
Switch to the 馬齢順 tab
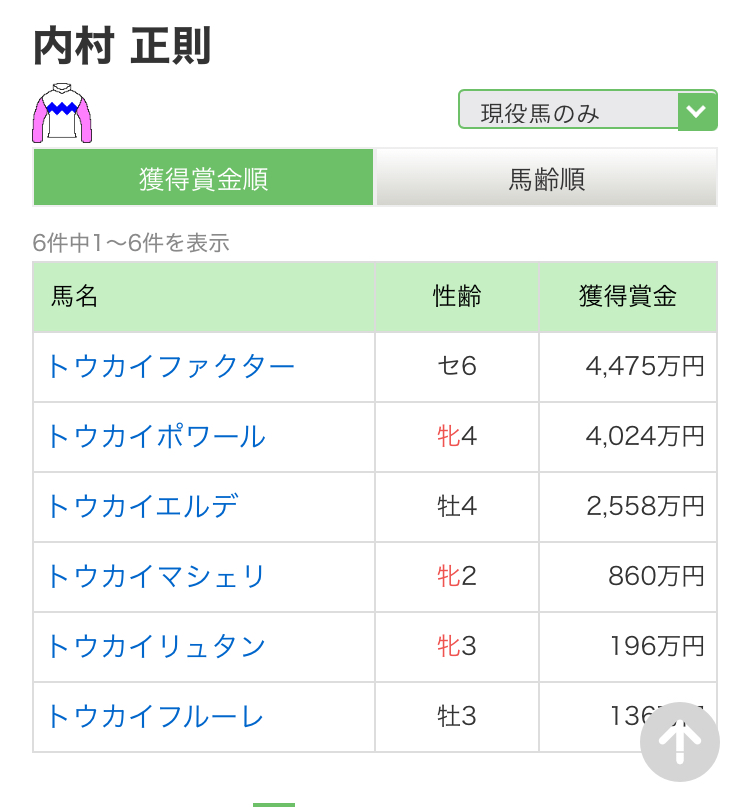pyautogui.click(x=546, y=178)
